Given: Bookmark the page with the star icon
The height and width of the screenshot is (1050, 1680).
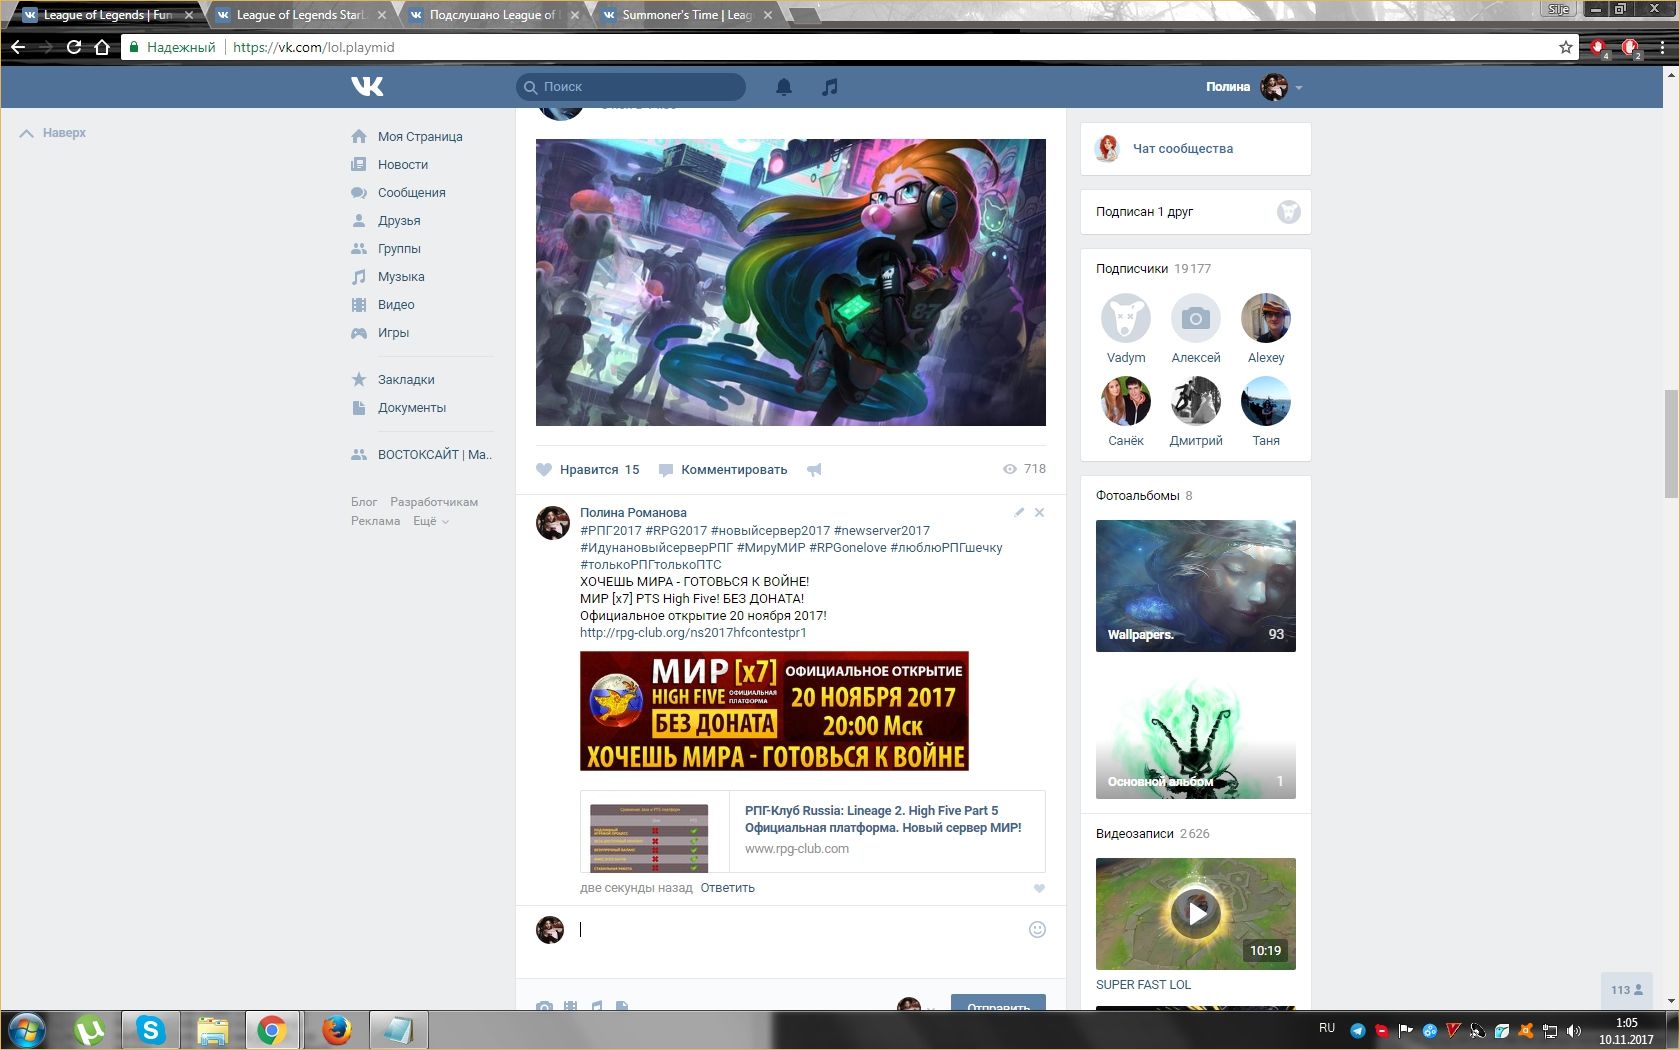Looking at the screenshot, I should [1566, 47].
